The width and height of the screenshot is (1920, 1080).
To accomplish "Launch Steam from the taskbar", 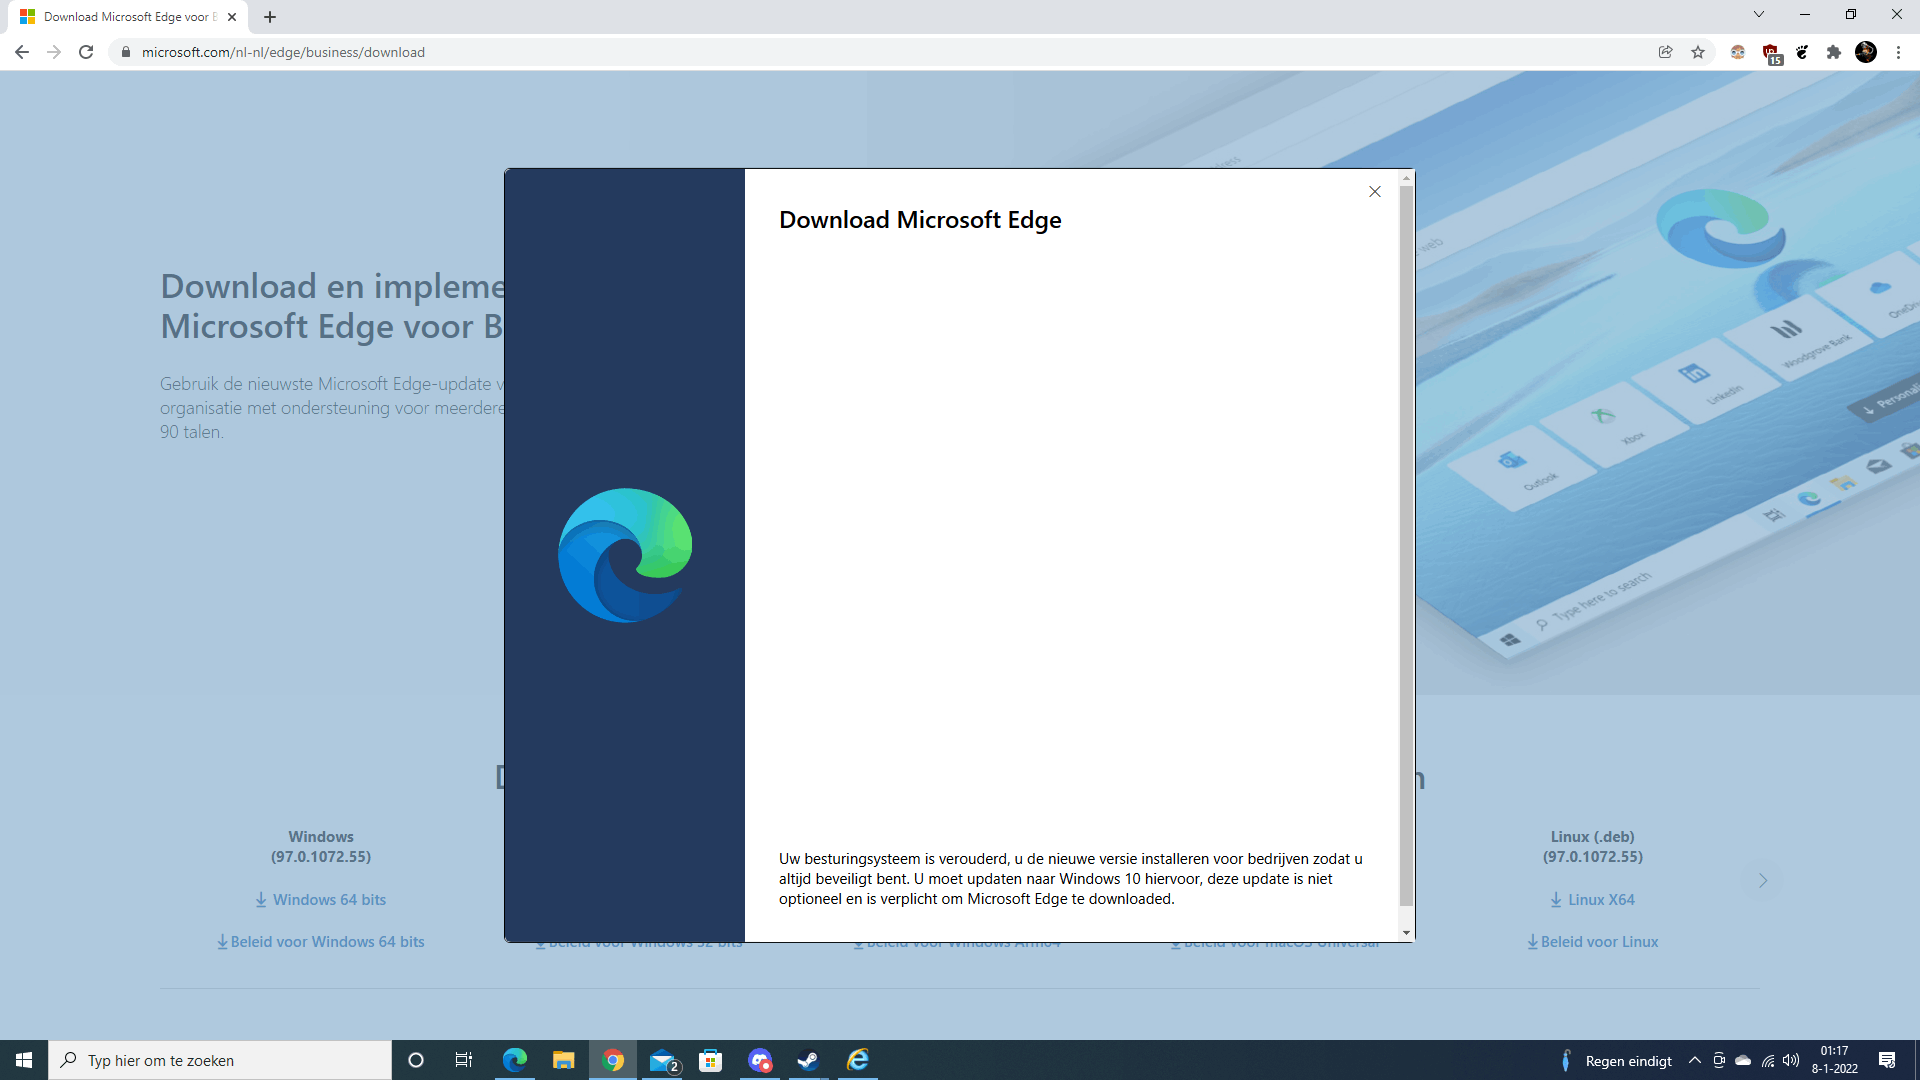I will [x=808, y=1060].
